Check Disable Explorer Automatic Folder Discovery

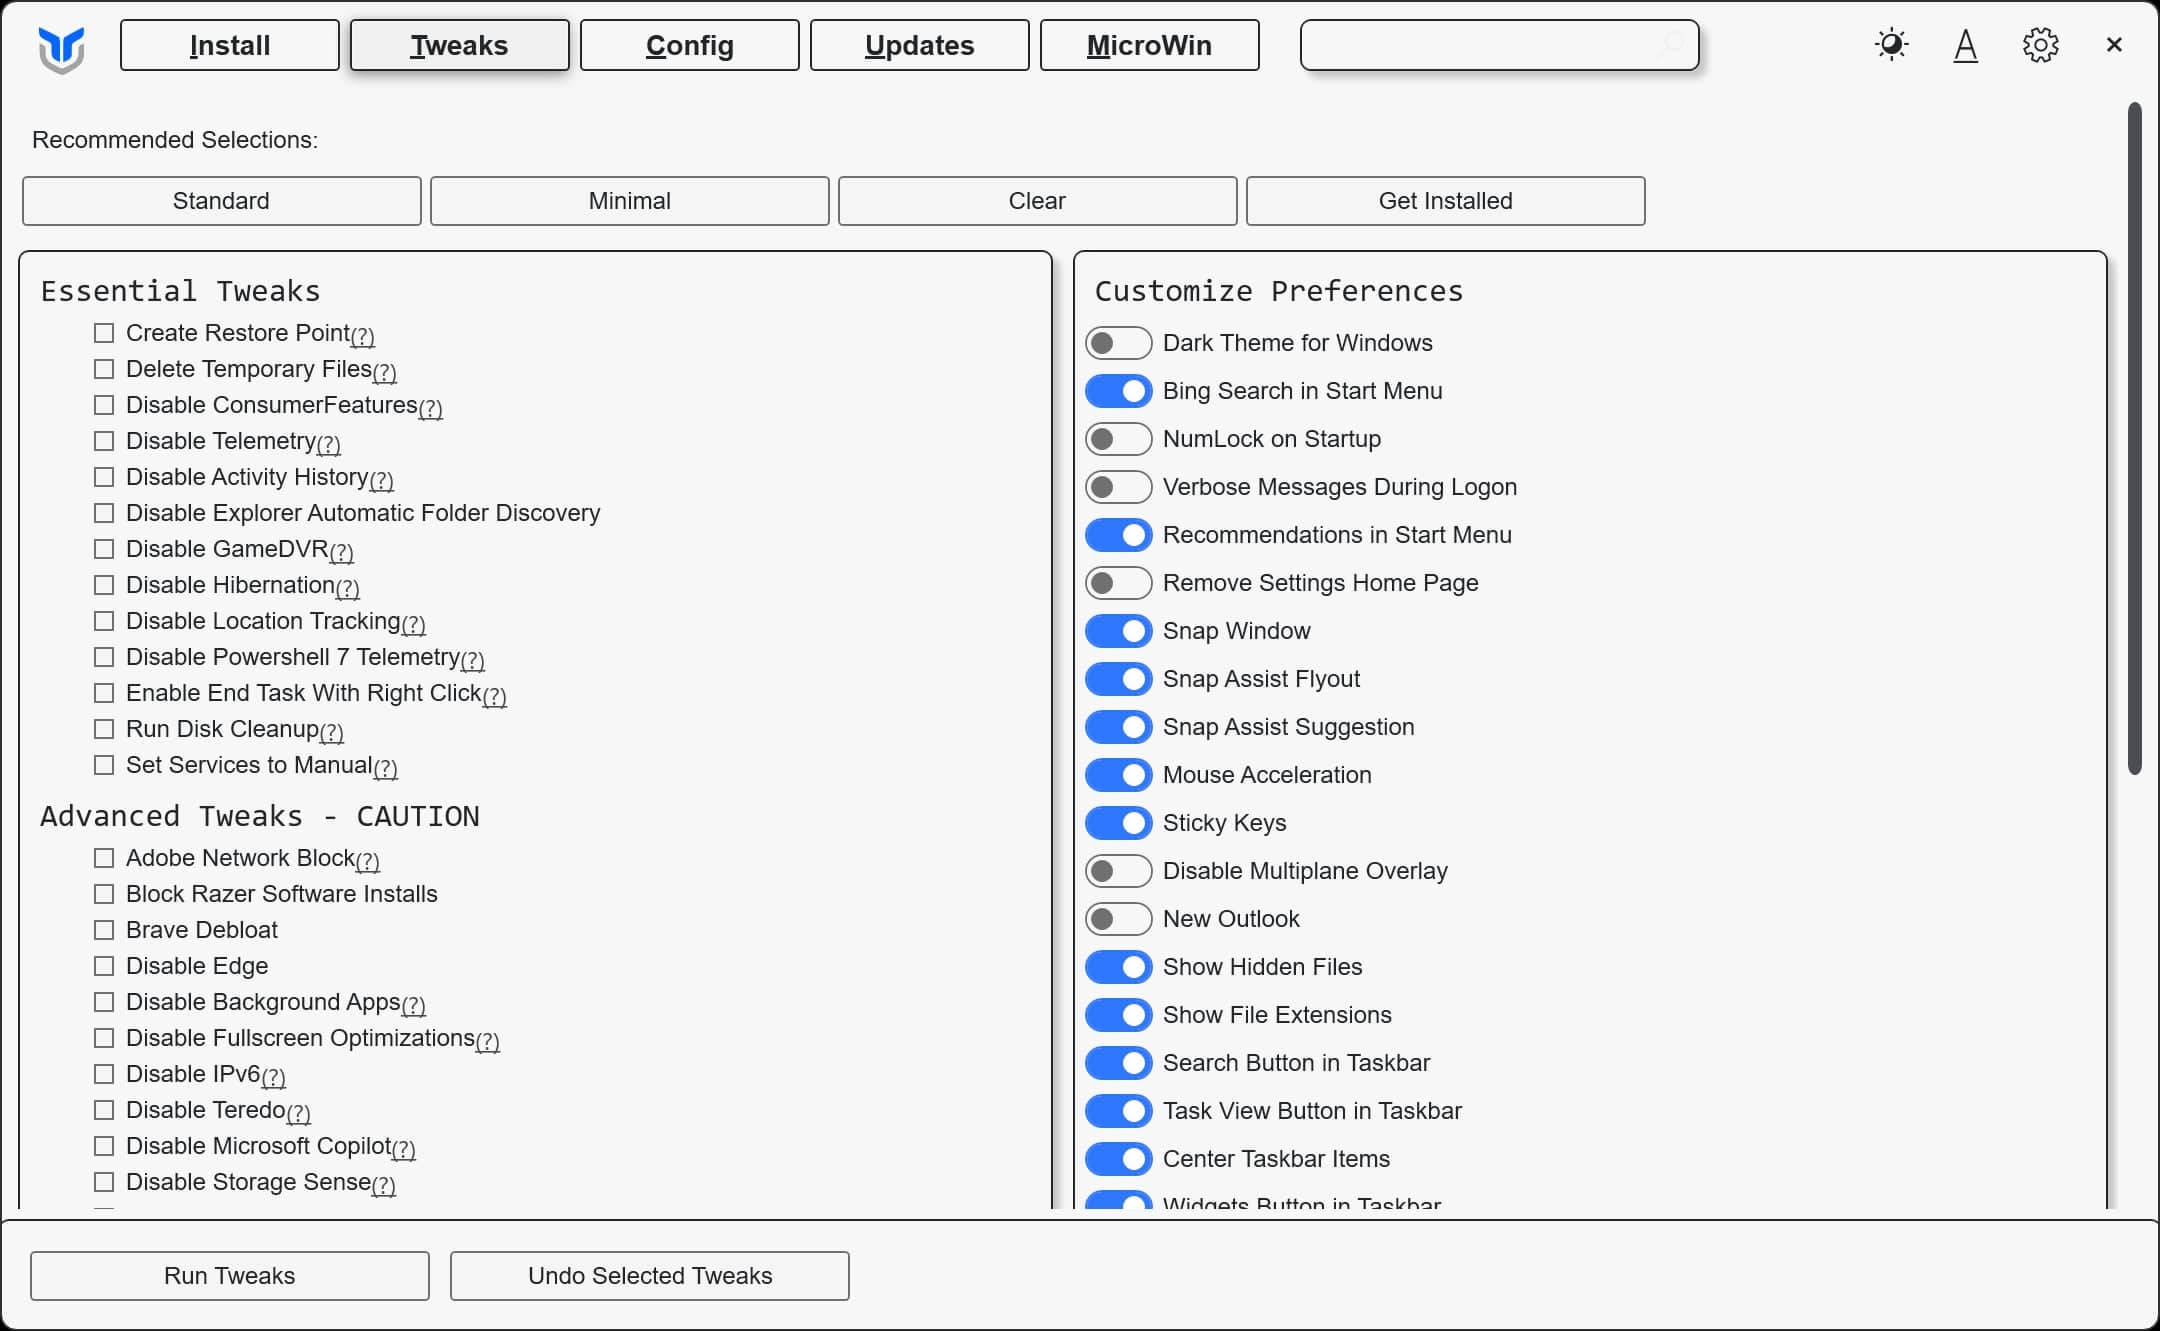coord(104,513)
